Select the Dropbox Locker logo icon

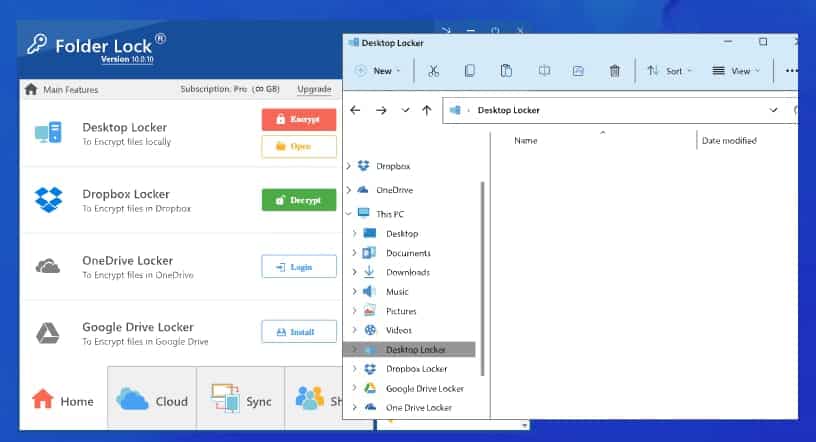point(48,199)
